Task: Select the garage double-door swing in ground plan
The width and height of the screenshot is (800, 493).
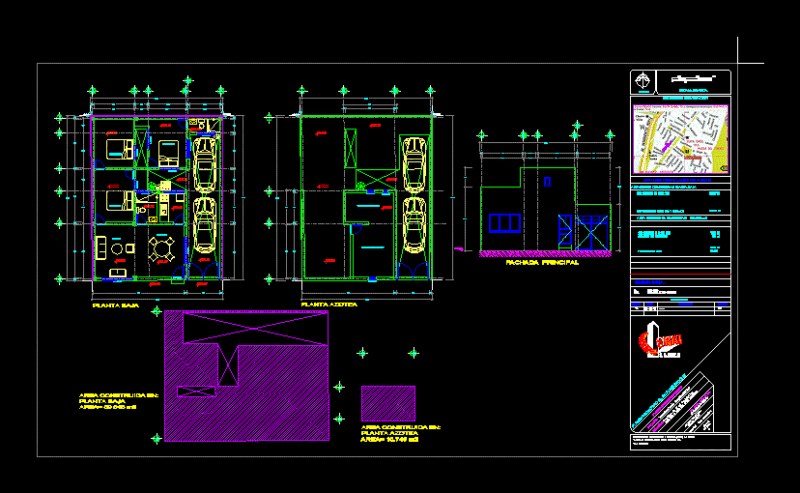Action: [204, 269]
